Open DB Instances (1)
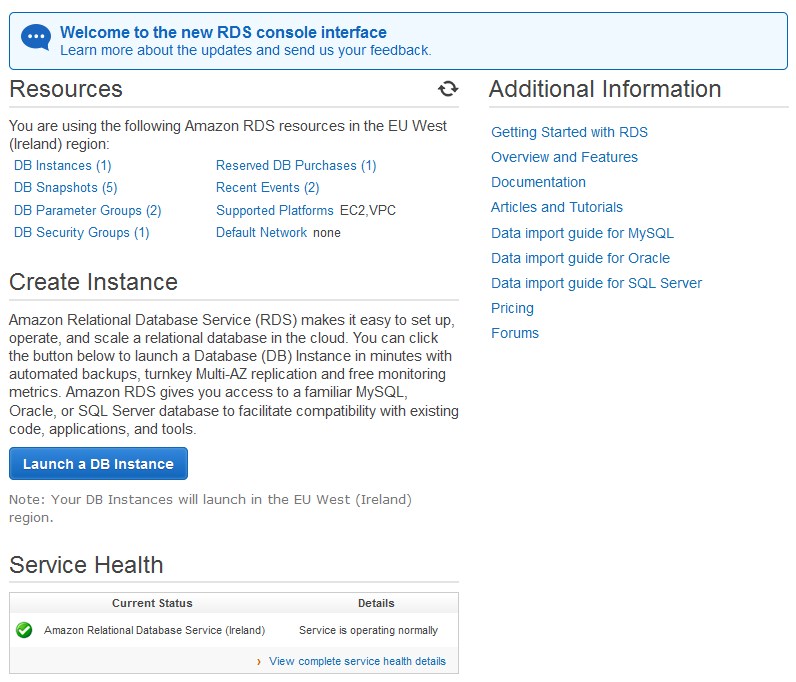 pyautogui.click(x=62, y=166)
